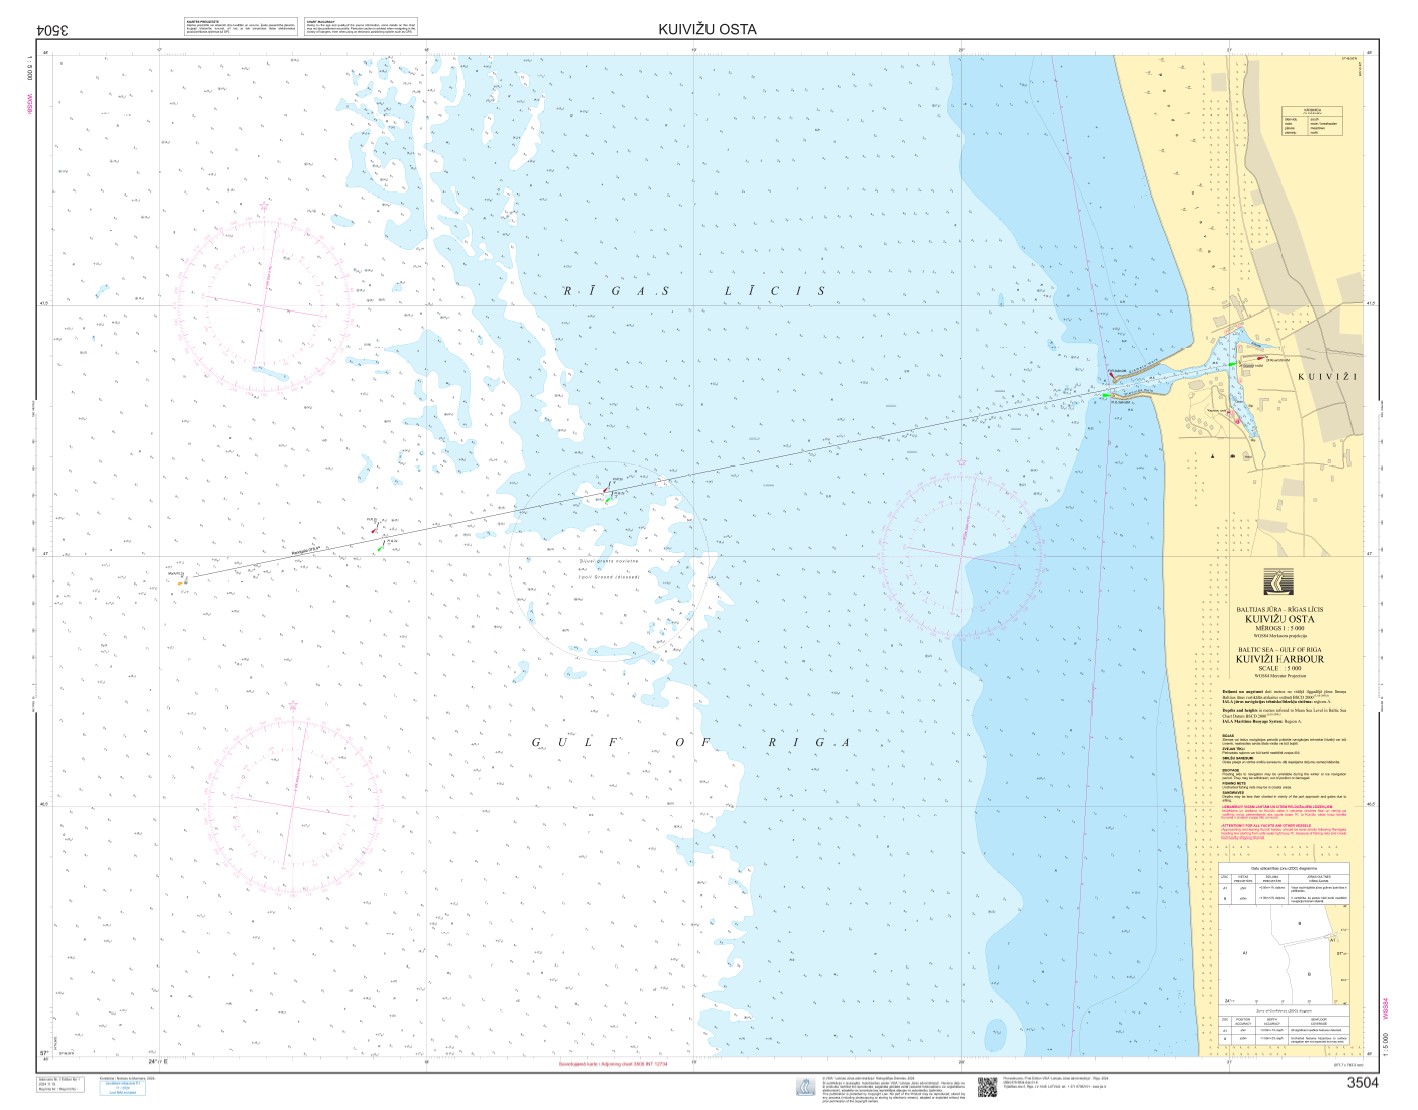
Task: Click the GULF OF RIGA sea label
Action: coord(690,743)
